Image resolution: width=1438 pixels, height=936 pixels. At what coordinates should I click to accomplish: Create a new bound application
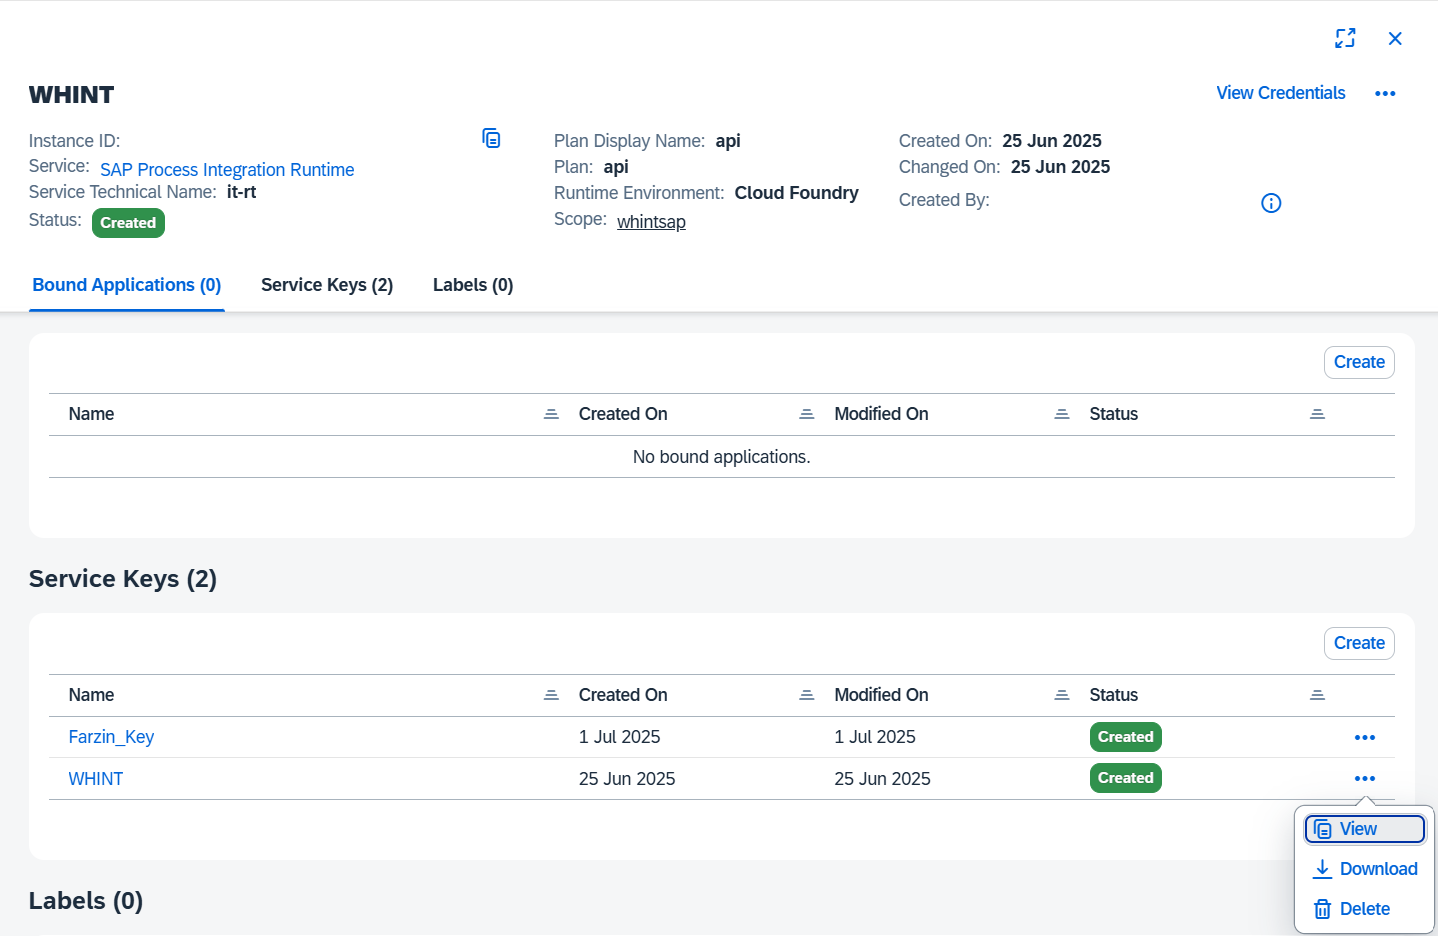click(1358, 362)
